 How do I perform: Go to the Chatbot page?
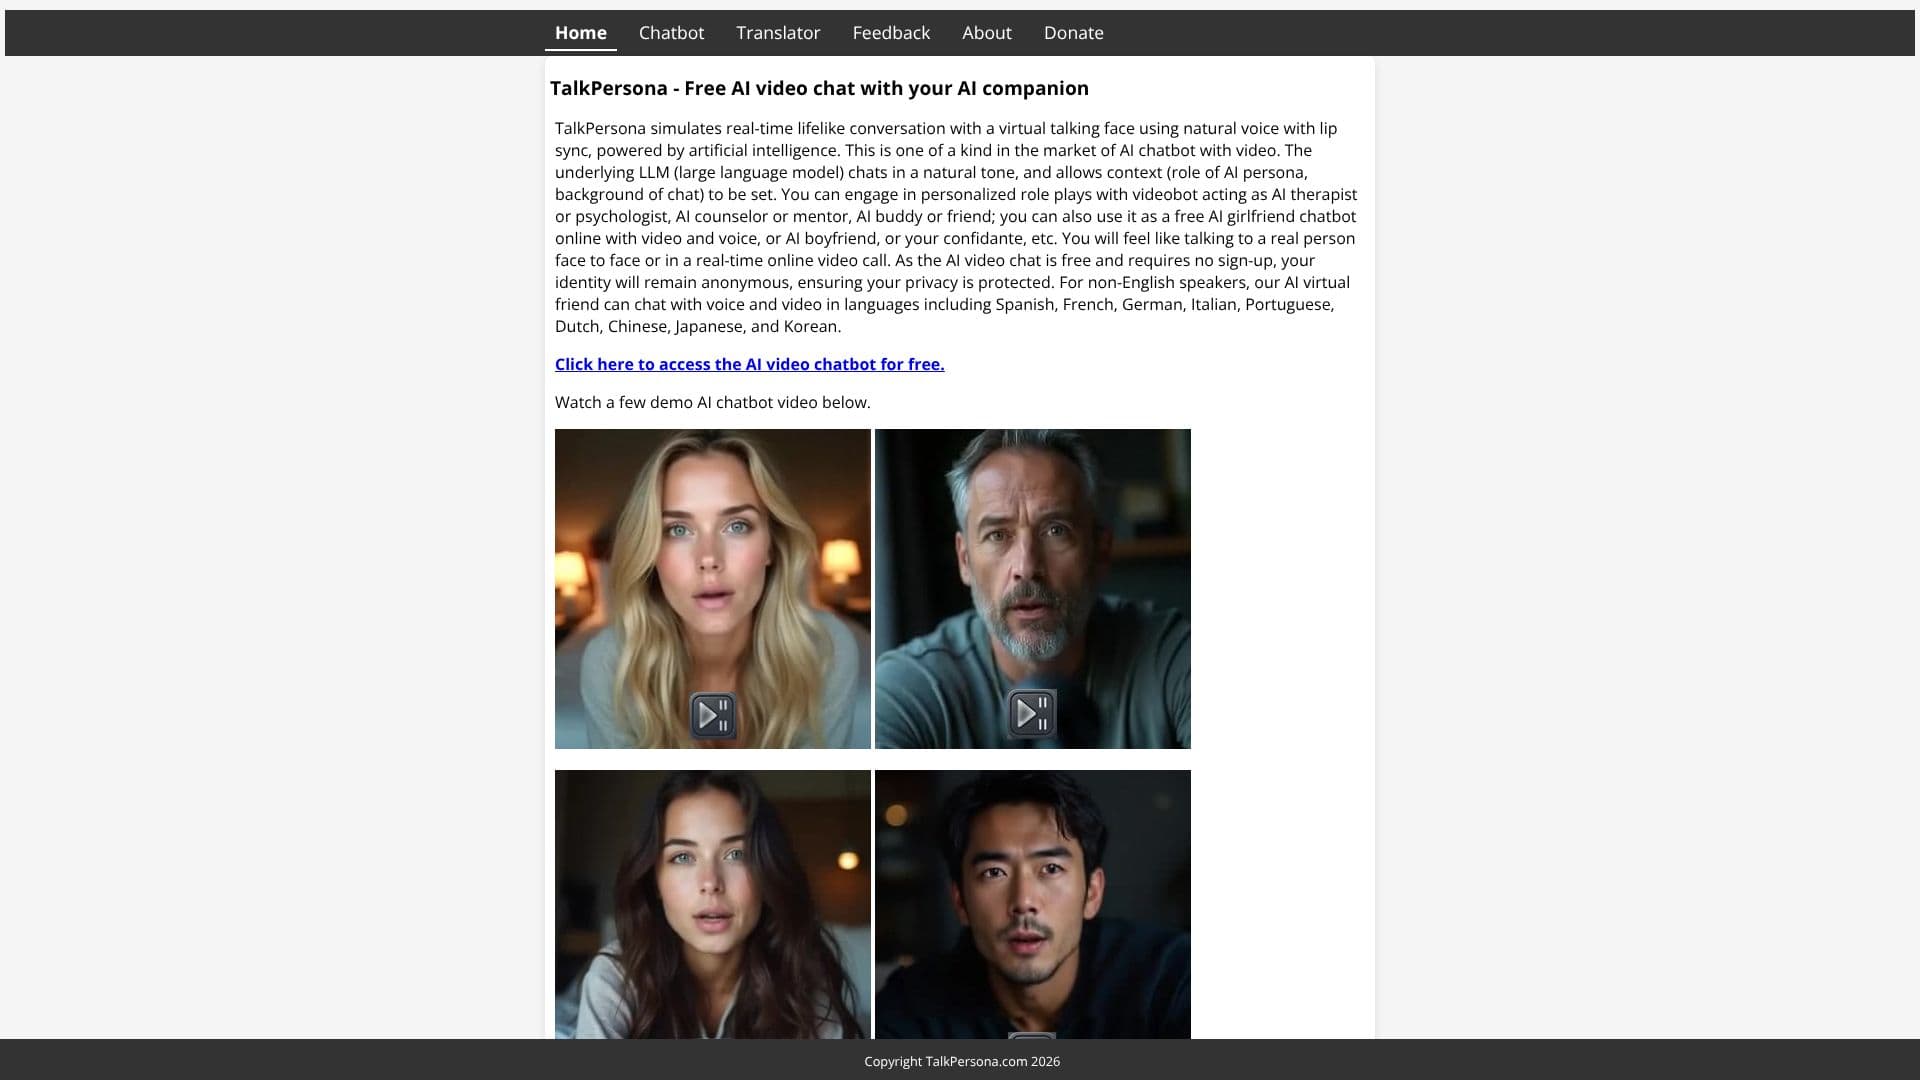pyautogui.click(x=671, y=33)
